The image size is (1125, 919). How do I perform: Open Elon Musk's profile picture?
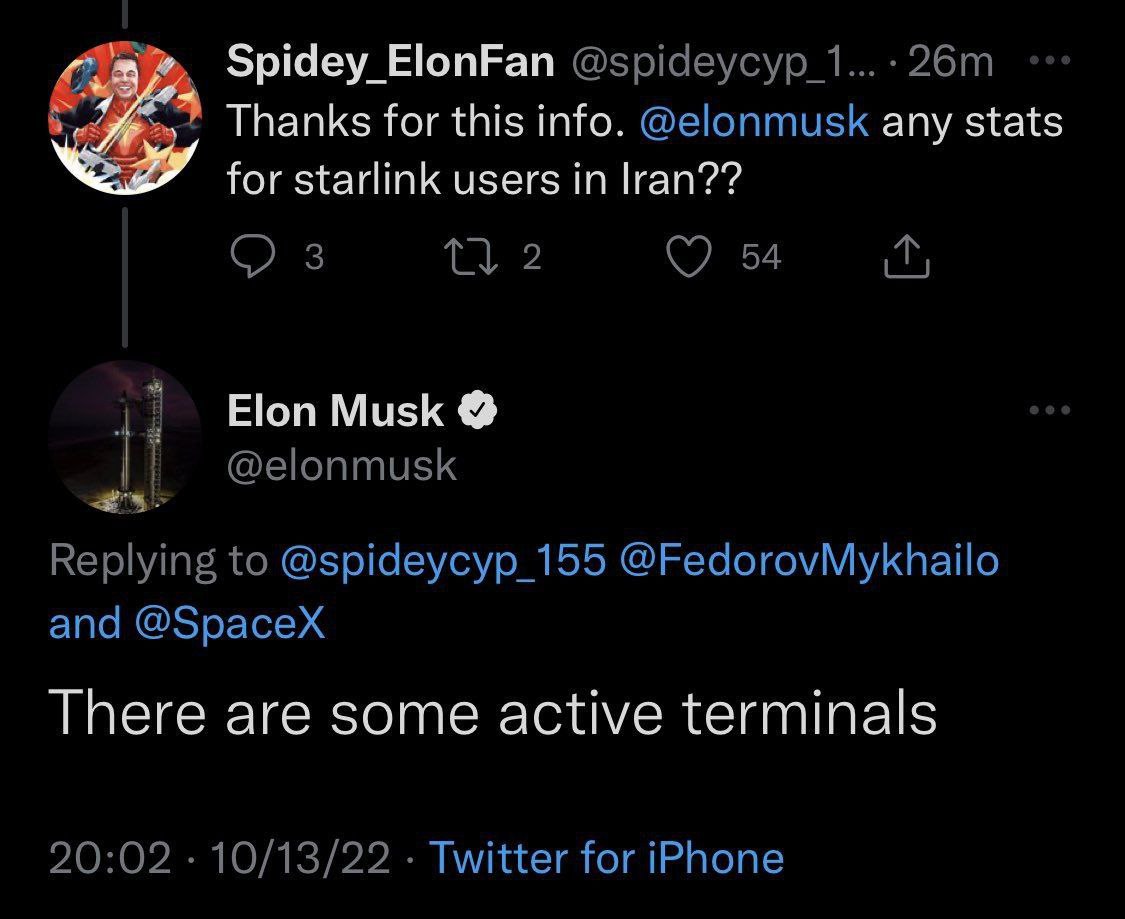click(125, 438)
